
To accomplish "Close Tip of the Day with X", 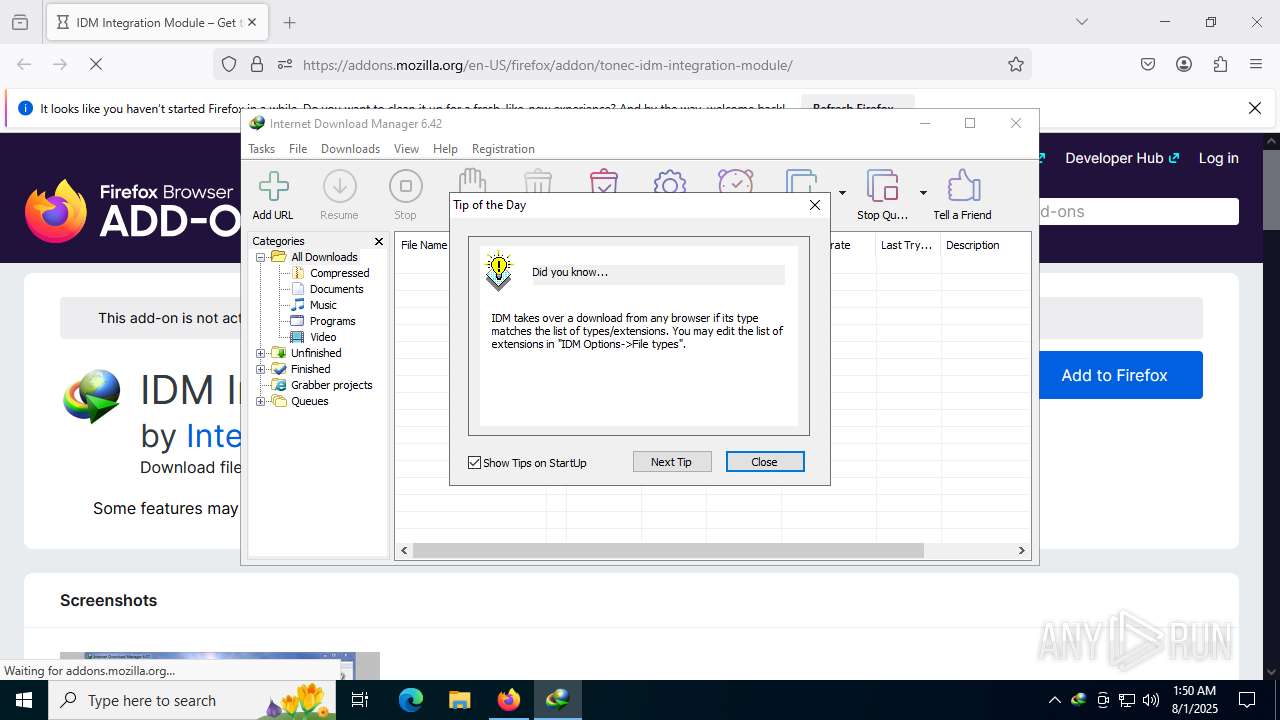I will [815, 205].
